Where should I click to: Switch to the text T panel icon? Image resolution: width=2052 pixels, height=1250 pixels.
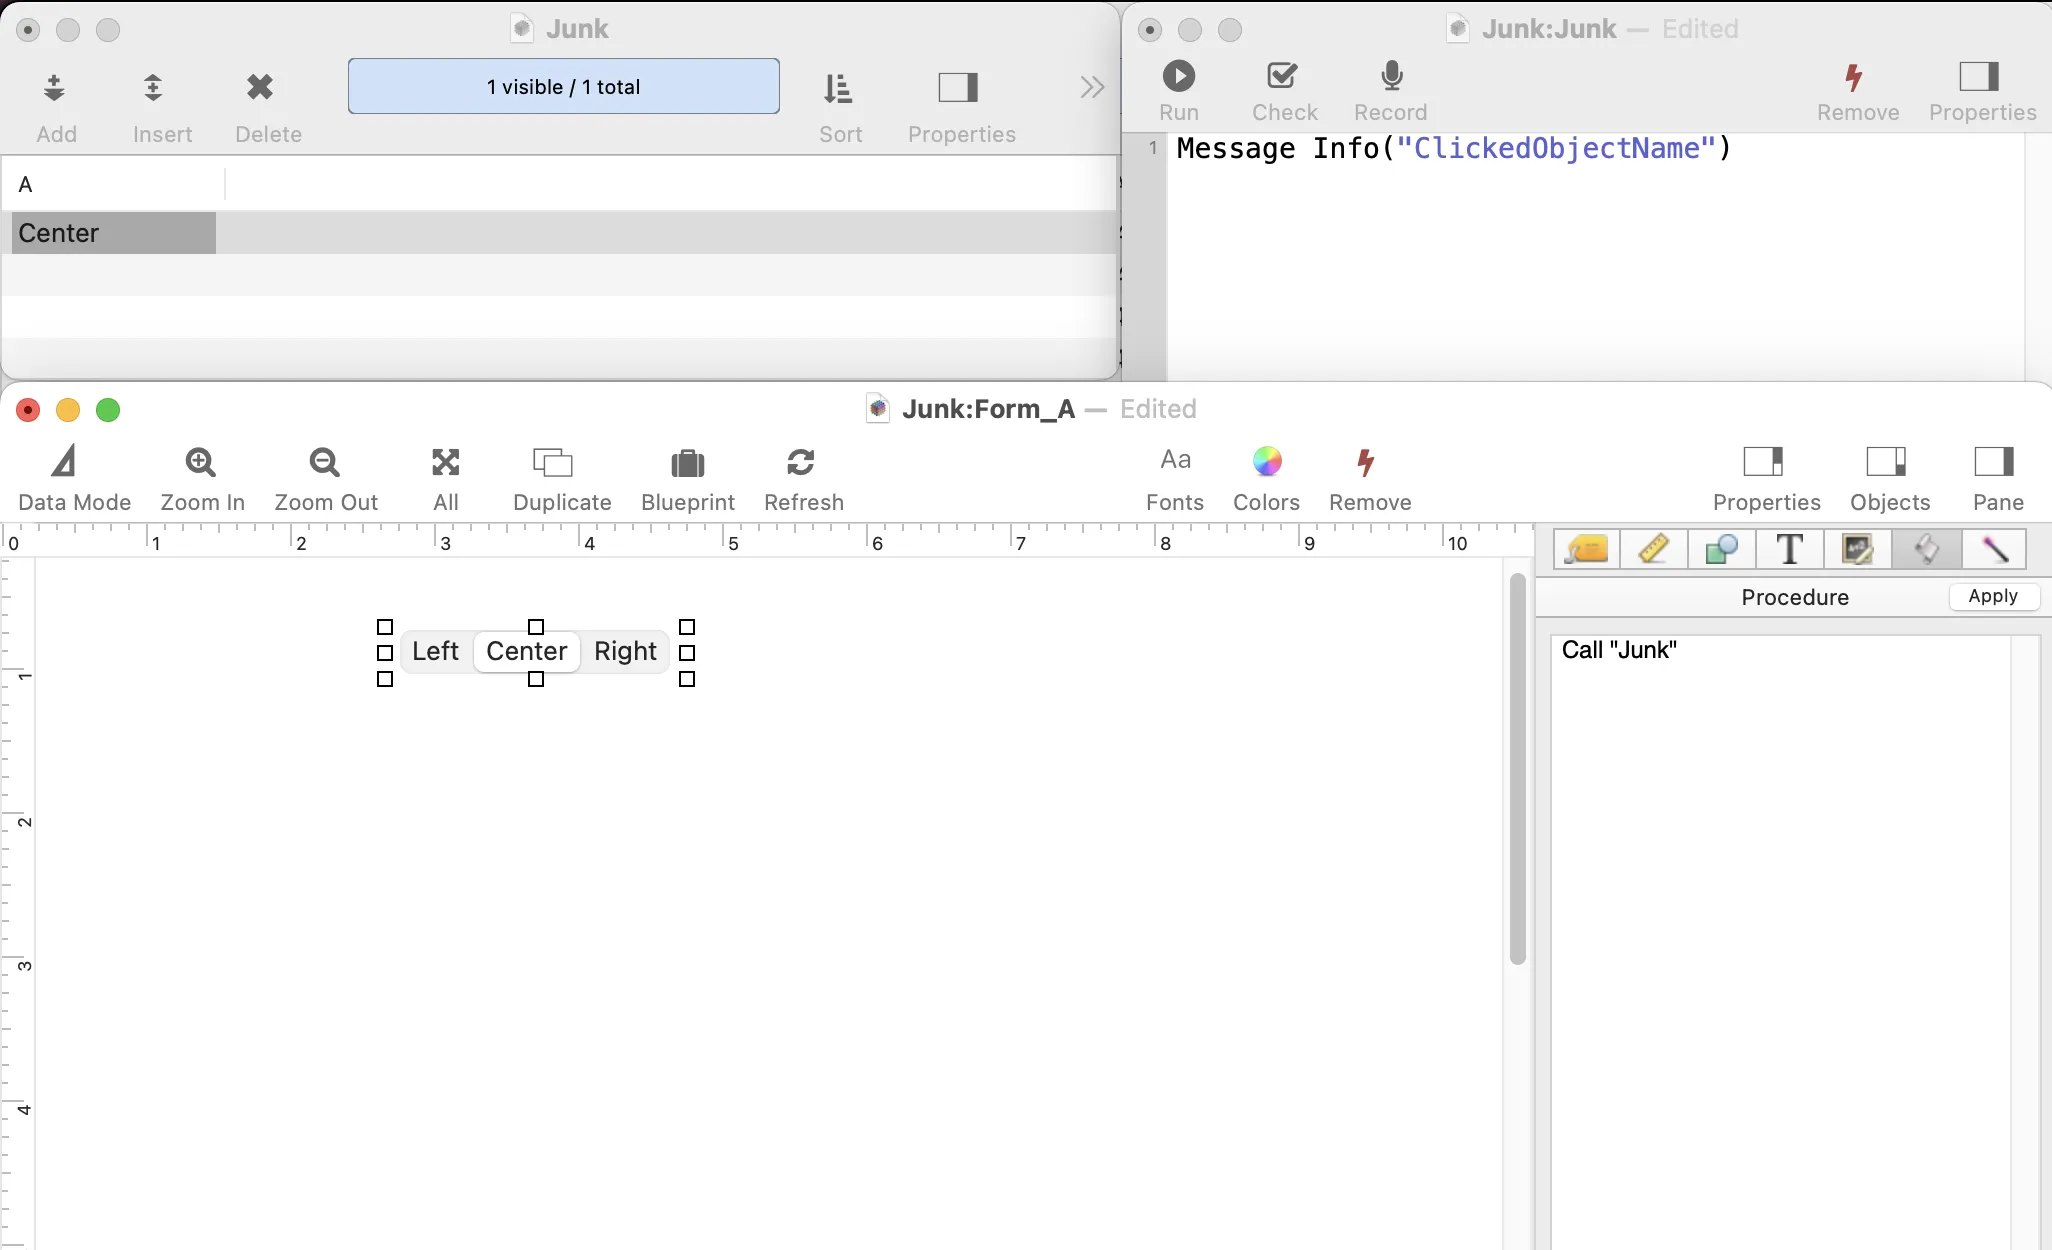(x=1789, y=549)
